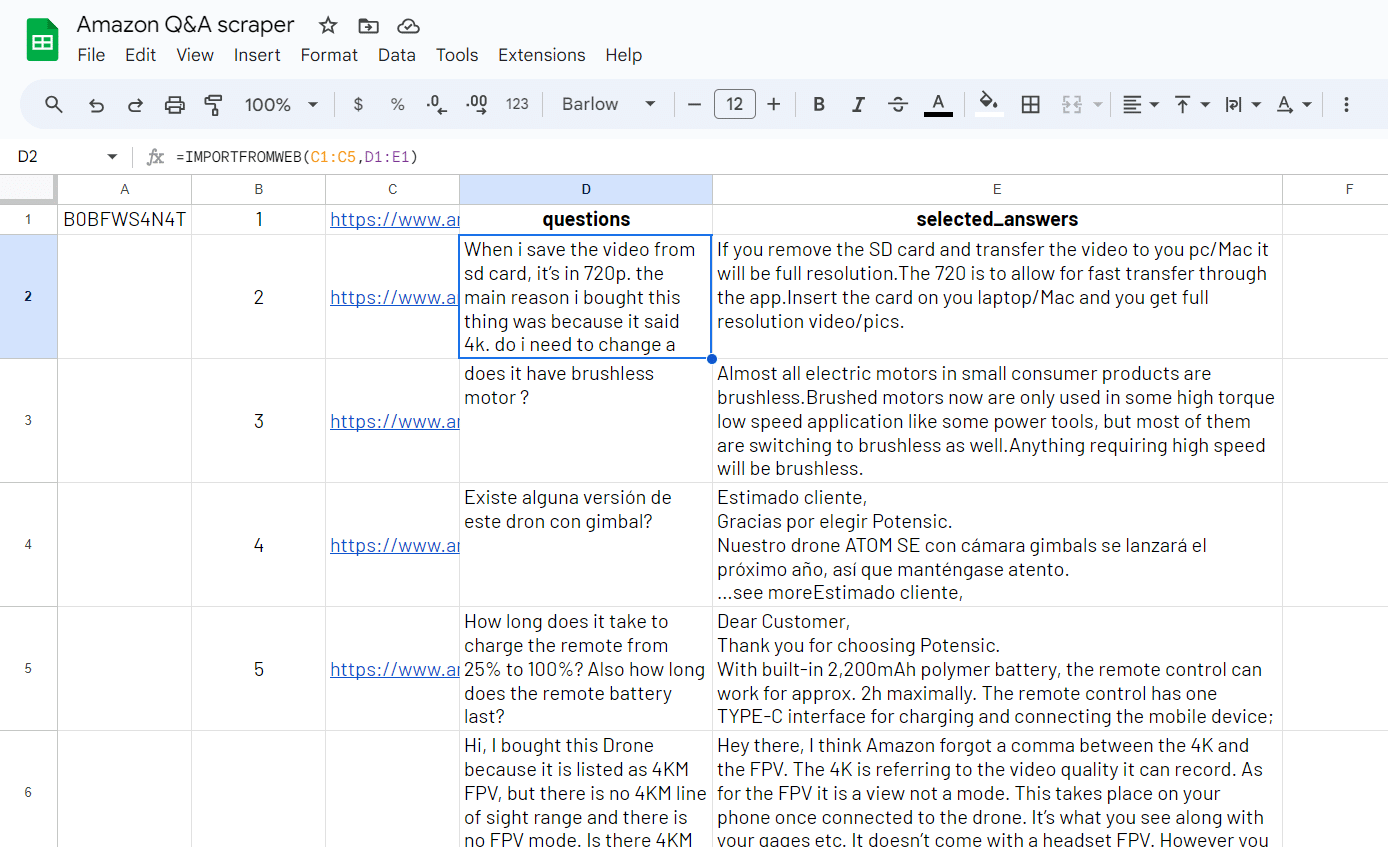Image resolution: width=1388 pixels, height=847 pixels.
Task: Toggle italic formatting
Action: [x=858, y=104]
